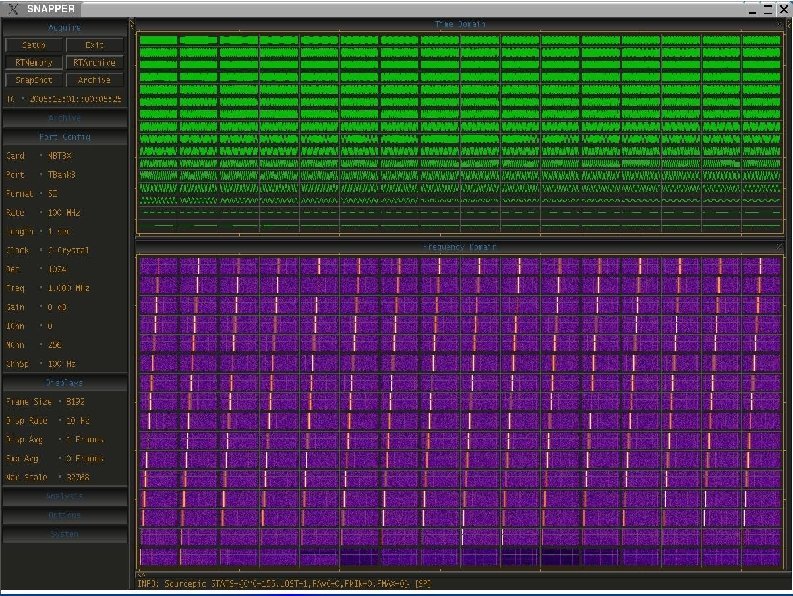Click the Disp Avg frames value
The image size is (793, 596).
tap(84, 439)
